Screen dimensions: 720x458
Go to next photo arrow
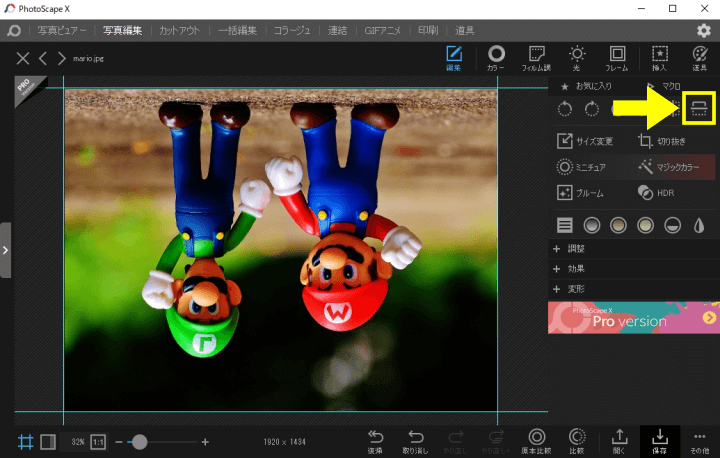point(62,58)
